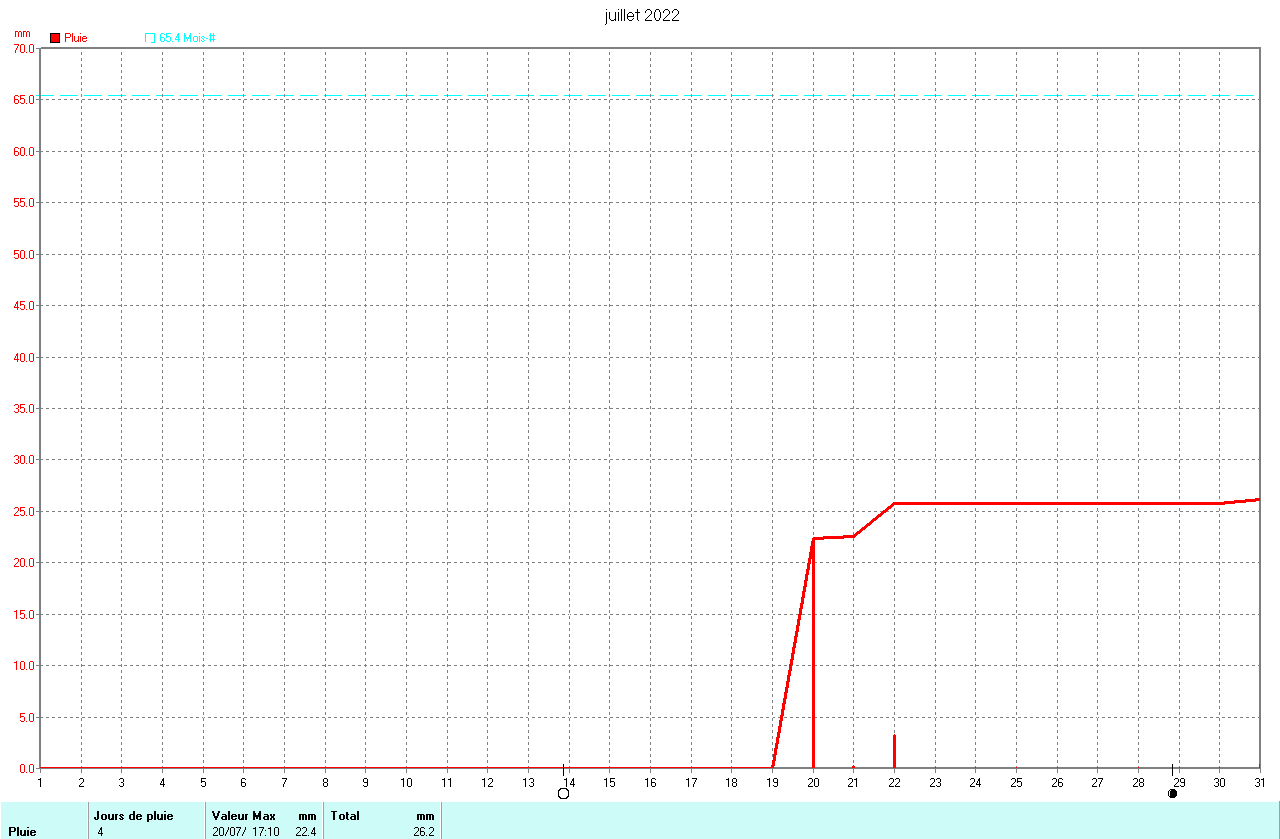Click the 50.0 y-axis label
1280x839 pixels.
pos(24,254)
